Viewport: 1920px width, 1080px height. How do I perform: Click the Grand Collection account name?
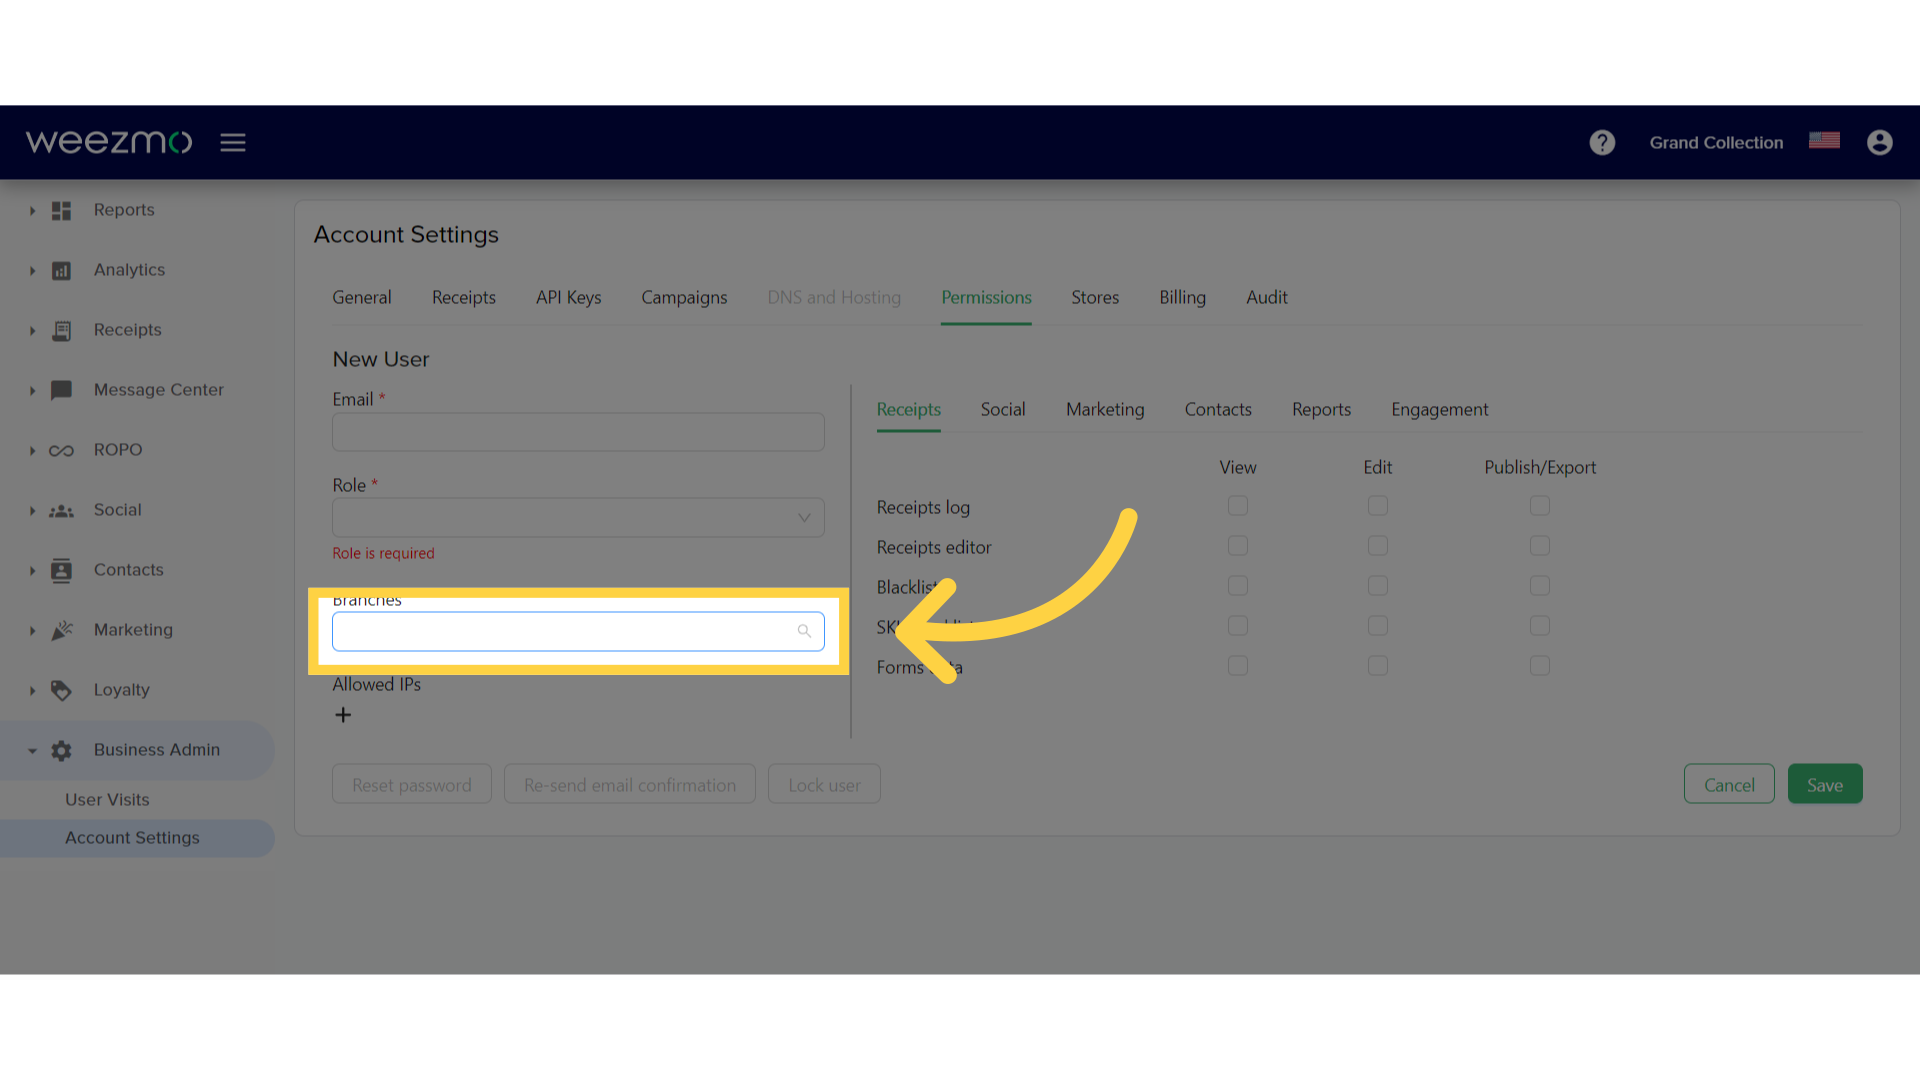[x=1716, y=143]
